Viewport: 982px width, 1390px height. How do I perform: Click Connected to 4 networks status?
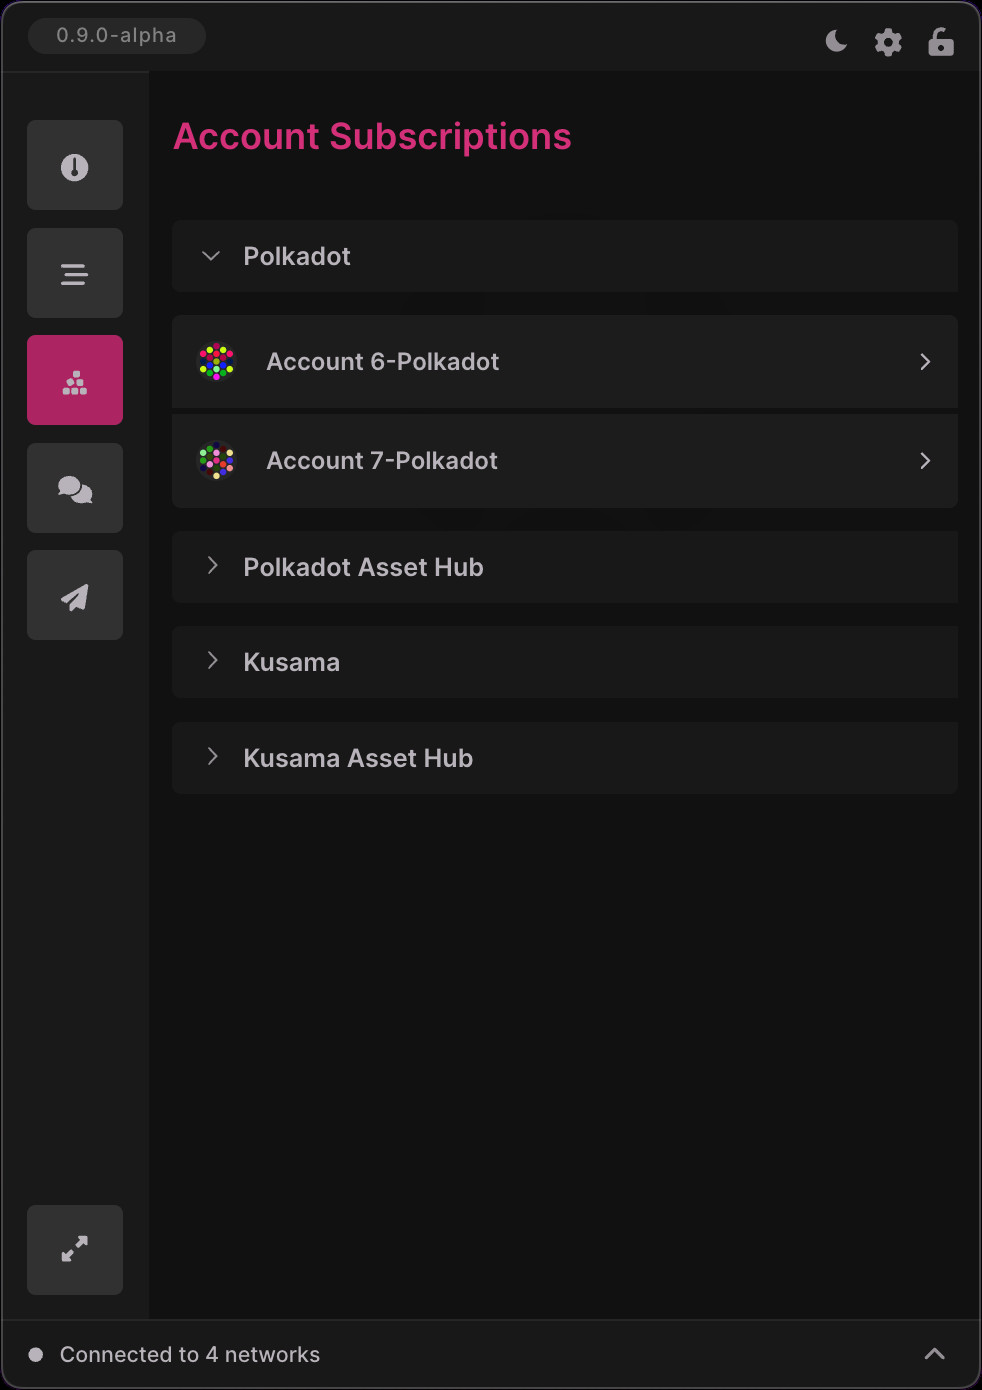[x=190, y=1354]
